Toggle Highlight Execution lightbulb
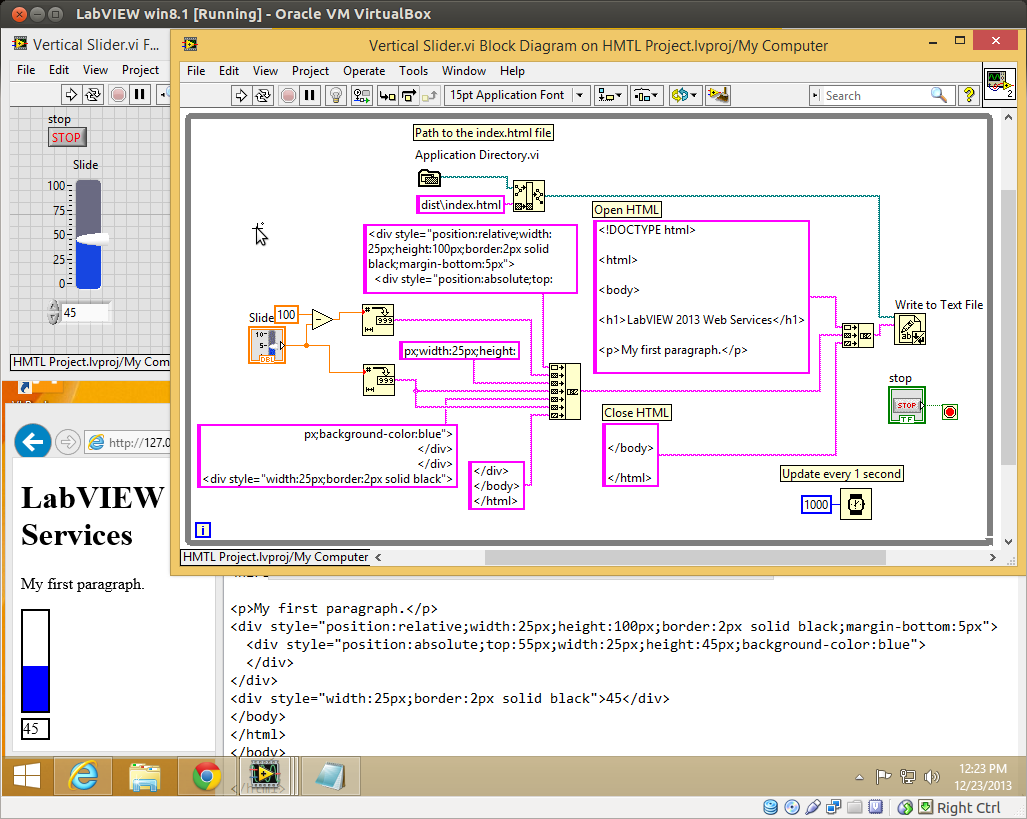The width and height of the screenshot is (1027, 819). pyautogui.click(x=337, y=96)
